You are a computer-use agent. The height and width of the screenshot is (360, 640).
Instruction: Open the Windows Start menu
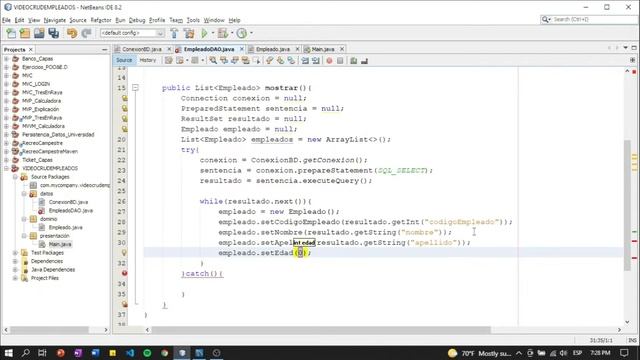point(8,353)
